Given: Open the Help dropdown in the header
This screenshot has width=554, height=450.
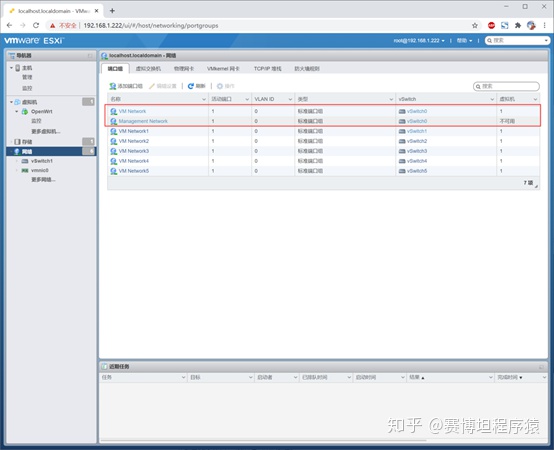Looking at the screenshot, I should tap(464, 41).
